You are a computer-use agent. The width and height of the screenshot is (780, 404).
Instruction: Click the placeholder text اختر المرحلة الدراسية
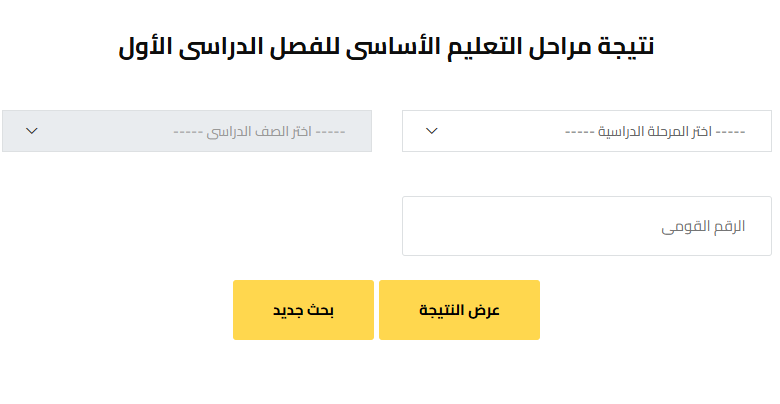(x=654, y=131)
